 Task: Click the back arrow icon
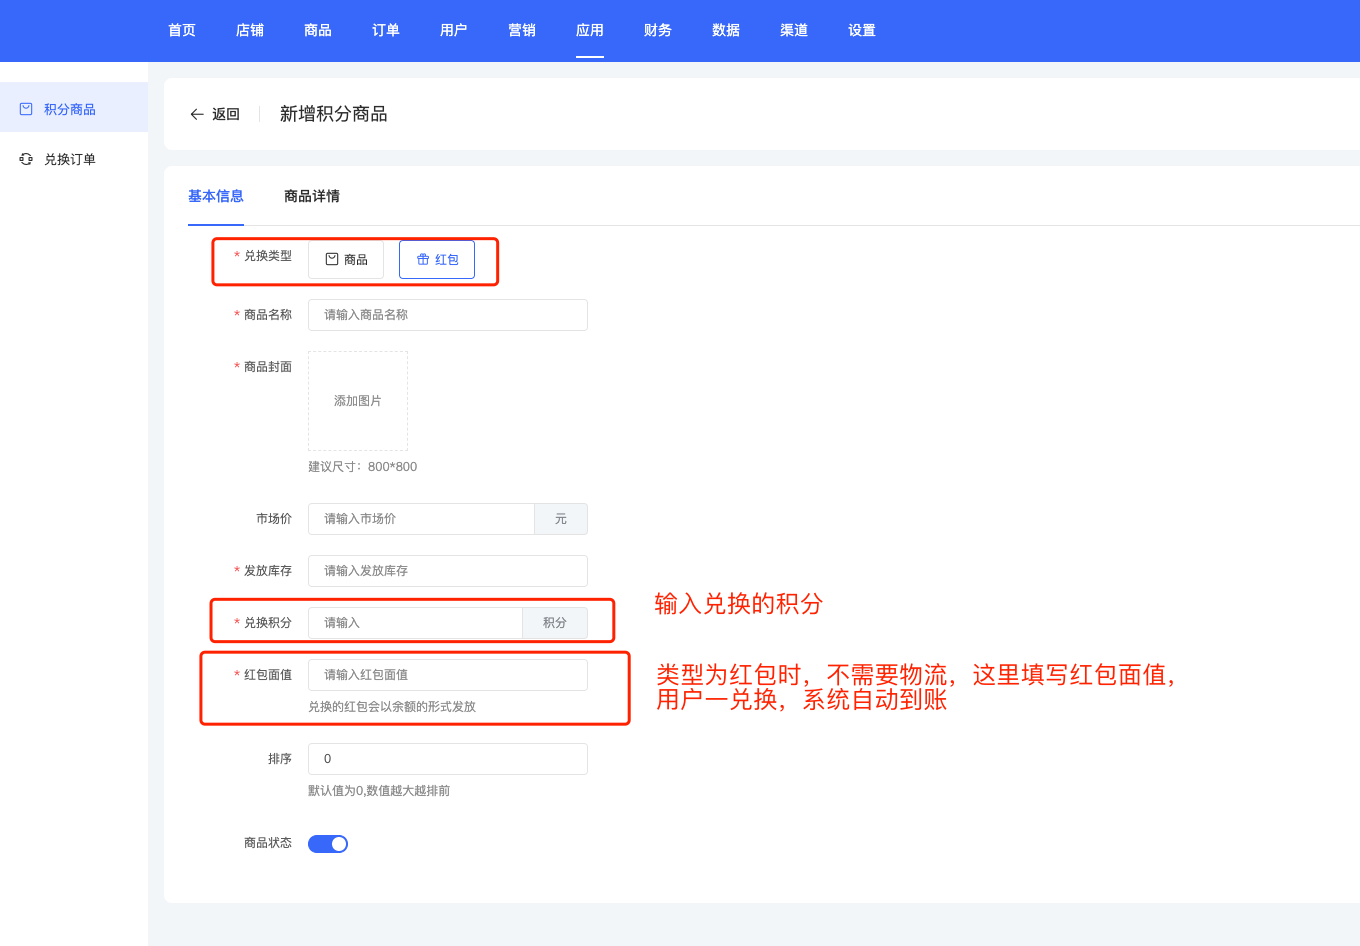pyautogui.click(x=197, y=114)
